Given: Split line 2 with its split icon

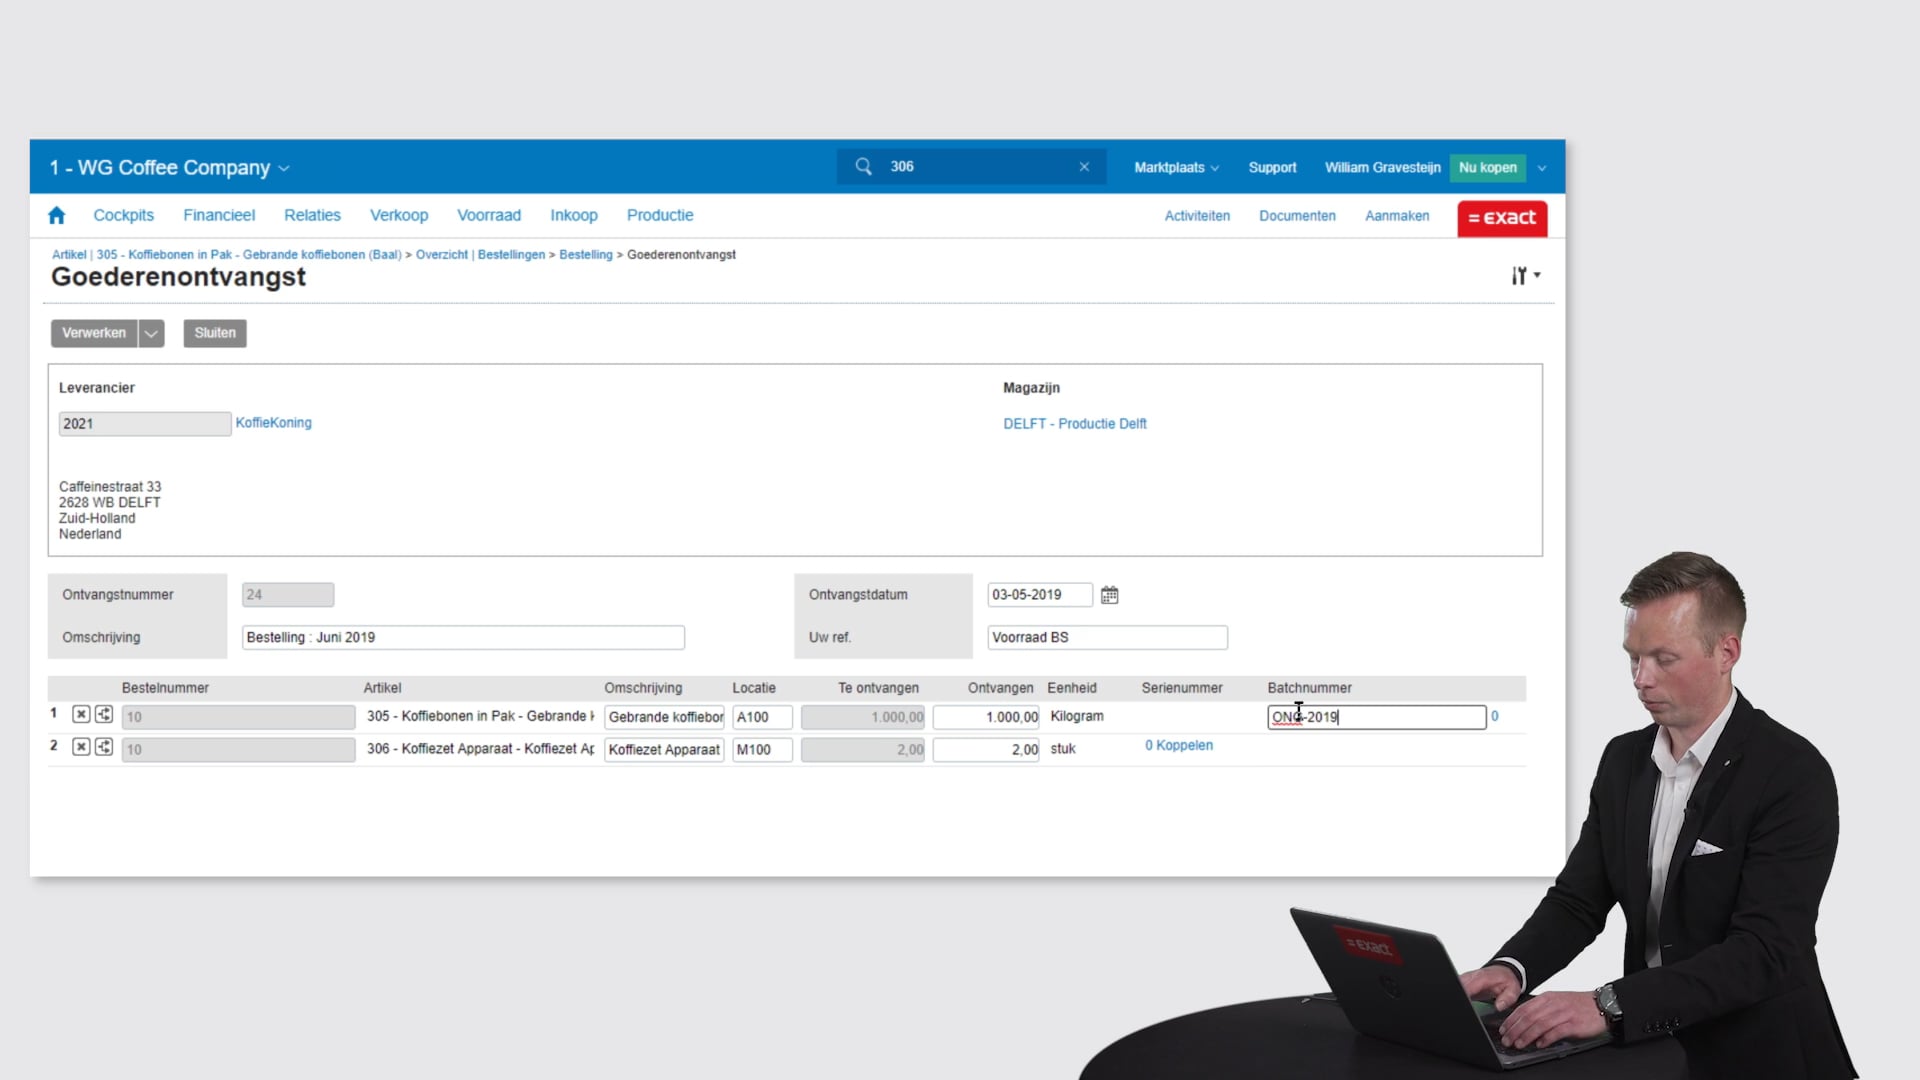Looking at the screenshot, I should click(x=104, y=747).
